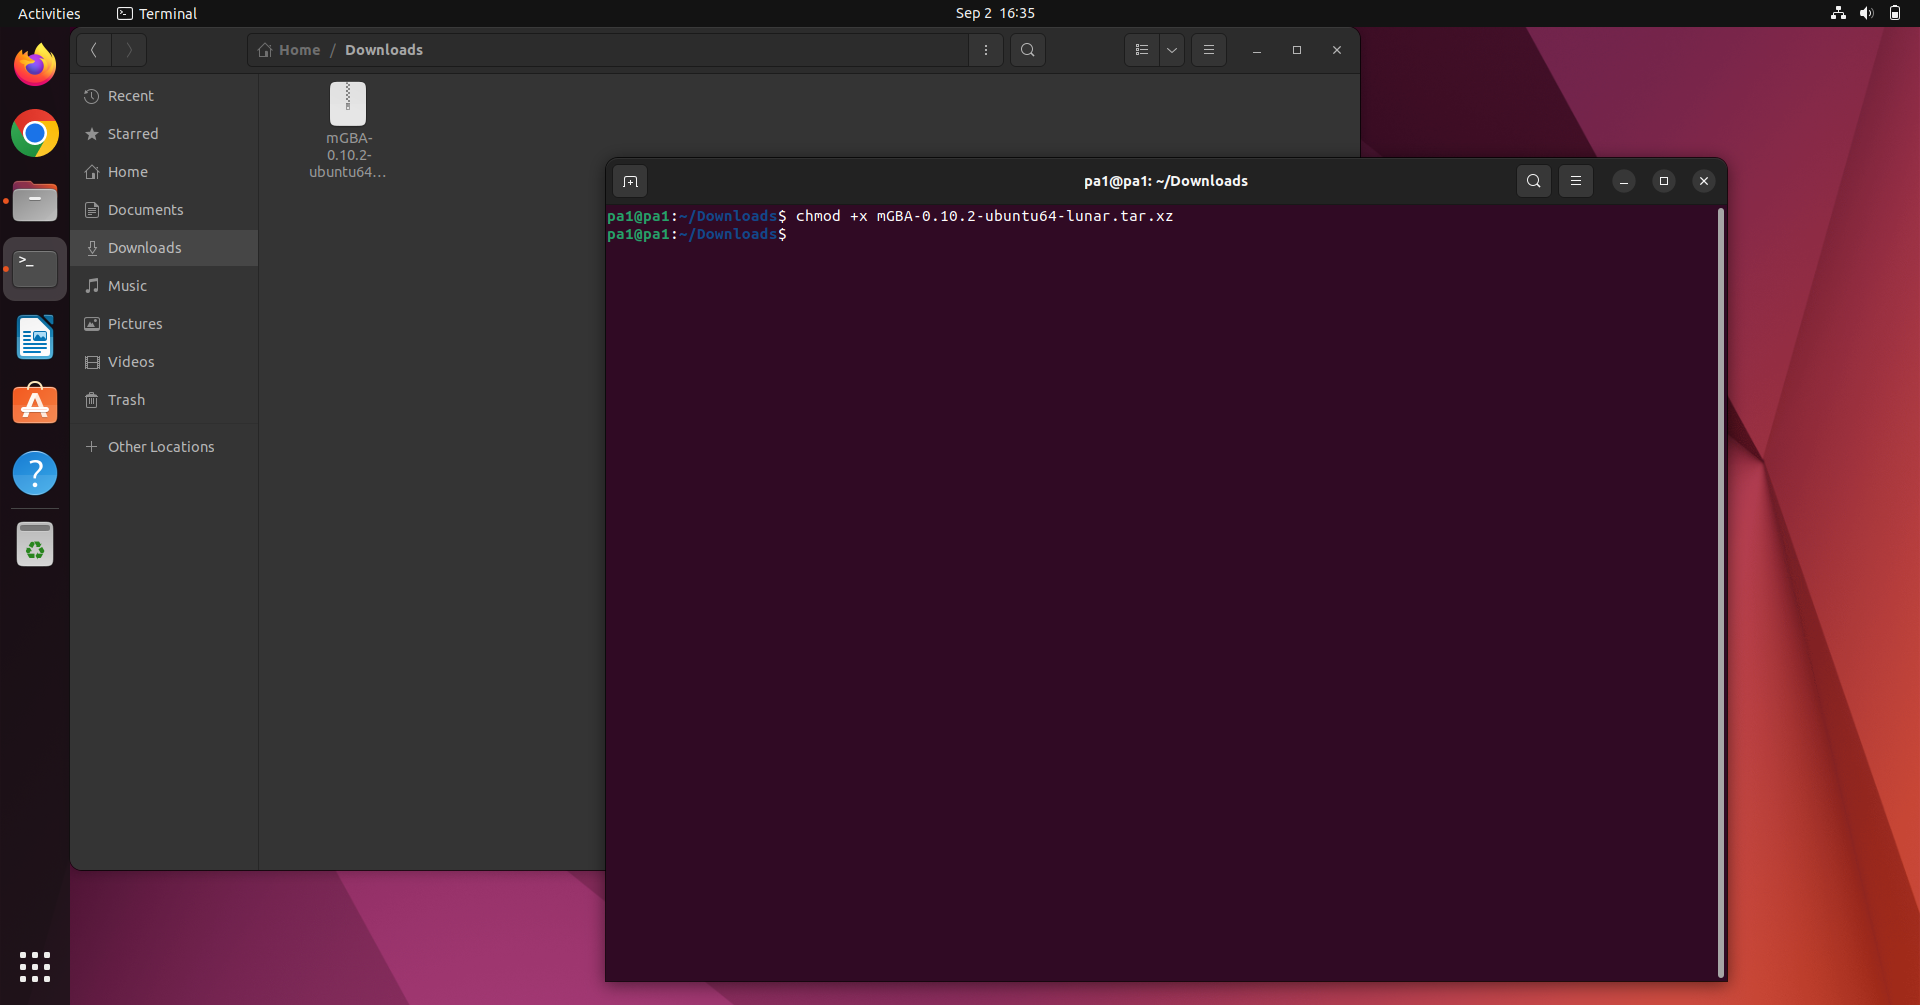The height and width of the screenshot is (1005, 1920).
Task: Open the terminal search
Action: pos(1534,181)
